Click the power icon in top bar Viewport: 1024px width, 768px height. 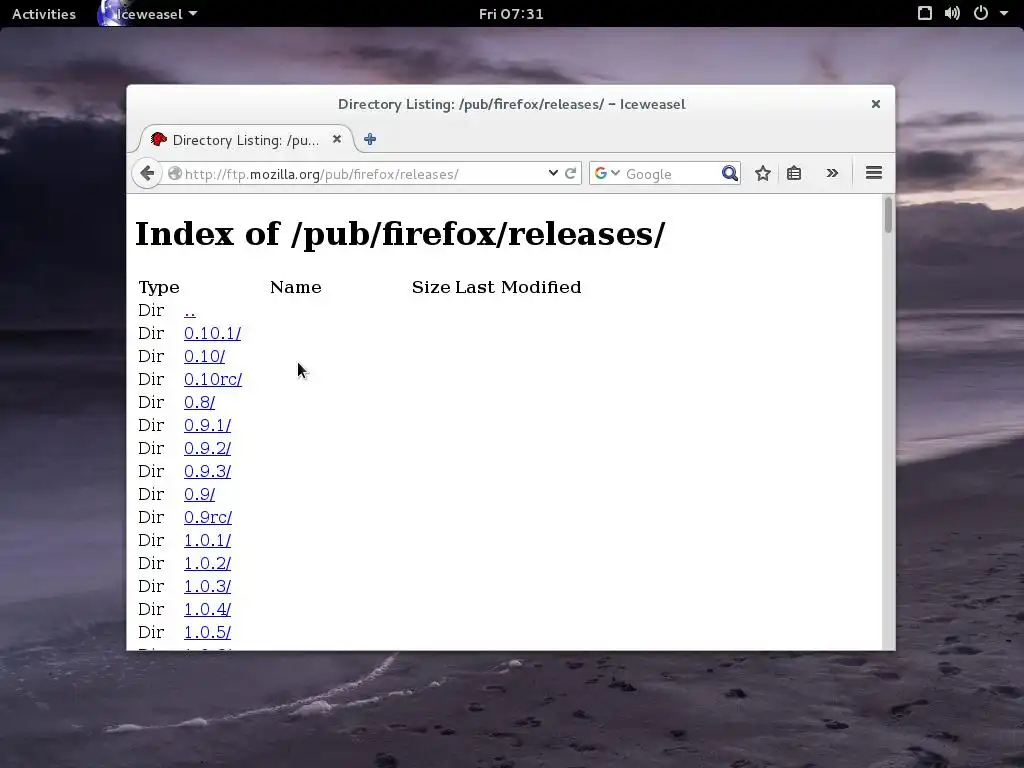click(x=981, y=13)
